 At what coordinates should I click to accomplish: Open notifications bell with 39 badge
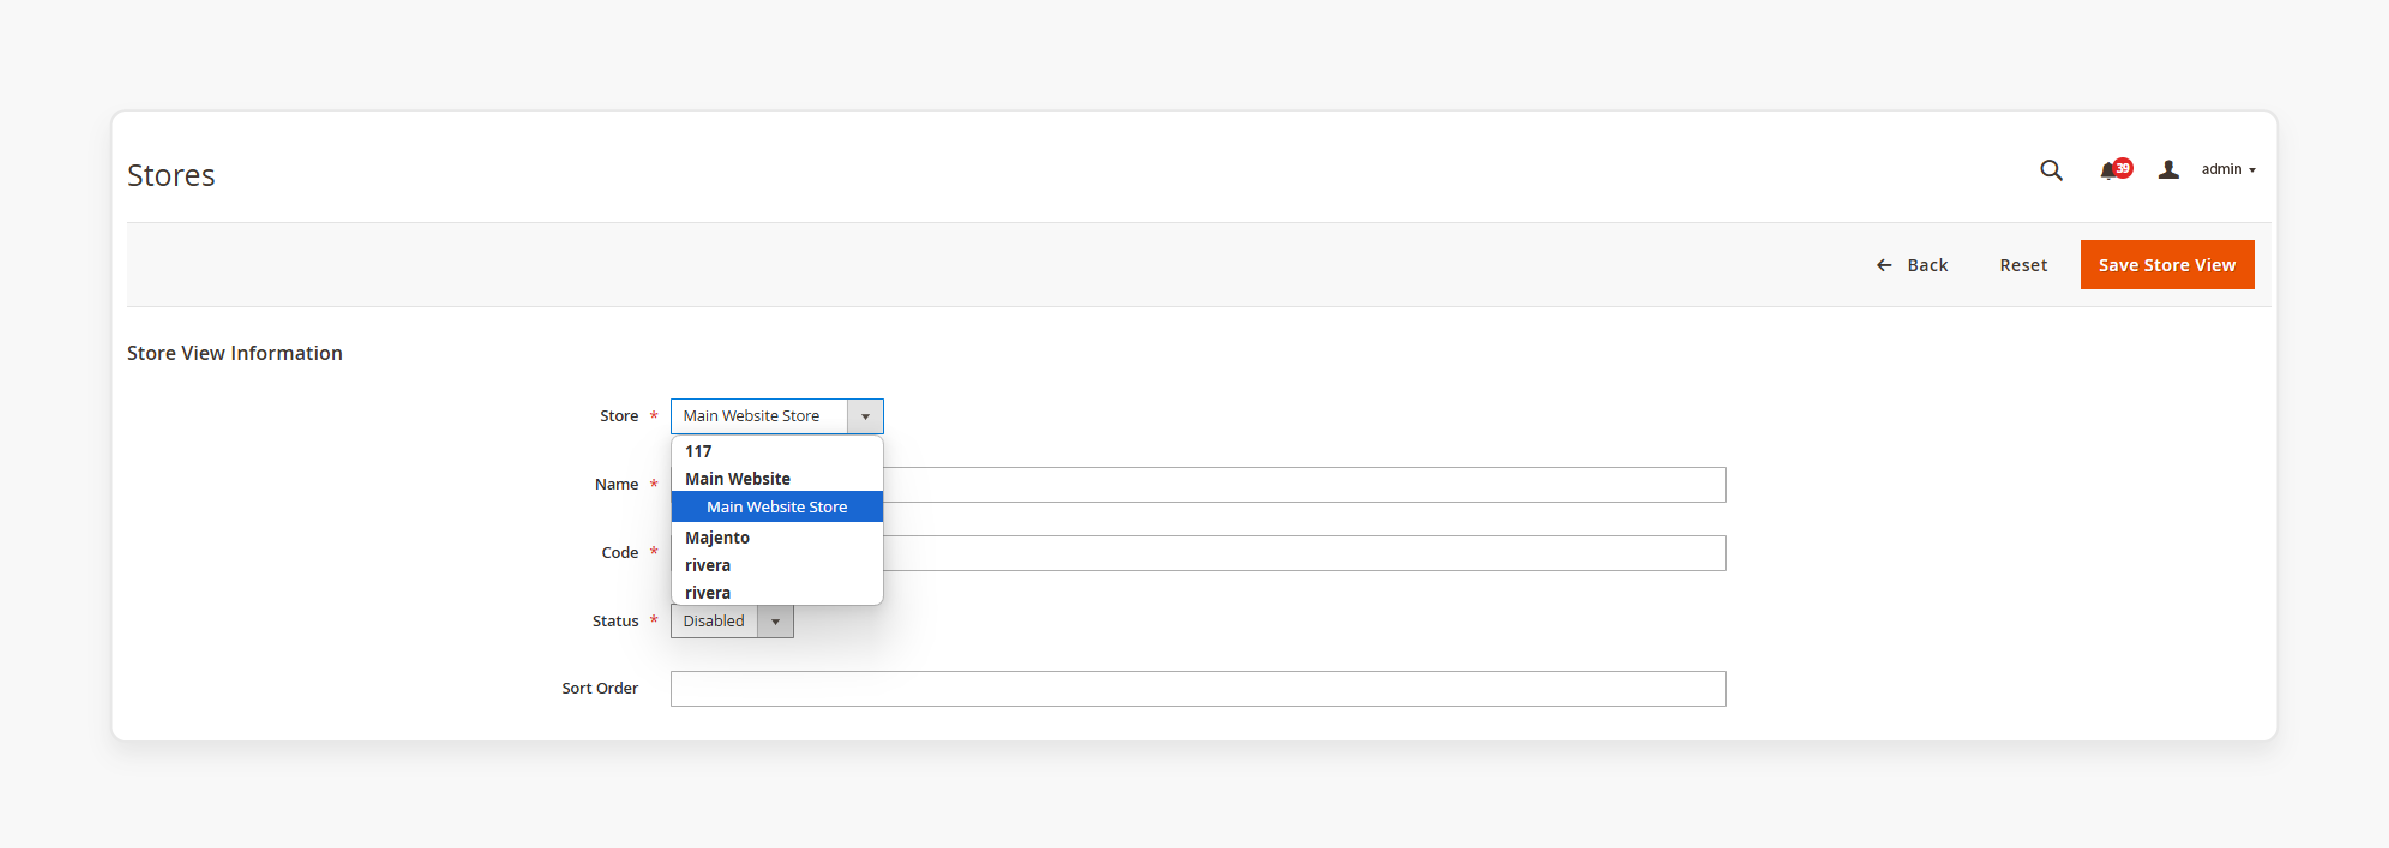[2115, 169]
